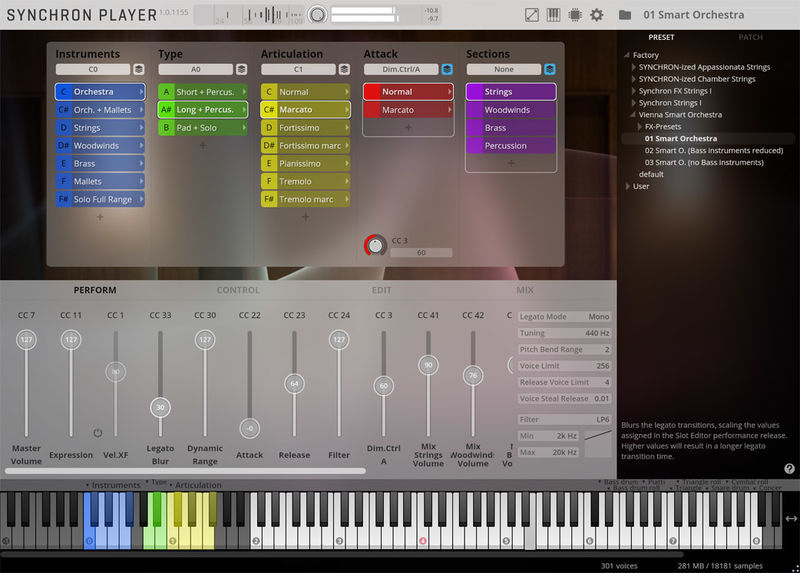The width and height of the screenshot is (800, 573).
Task: Select the Marcato attack slot
Action: (408, 110)
